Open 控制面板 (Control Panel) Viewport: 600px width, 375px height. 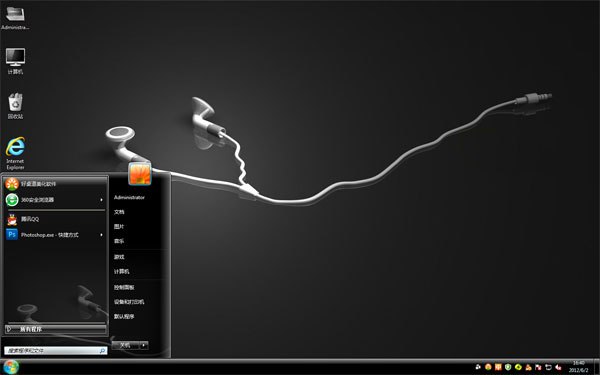[124, 287]
